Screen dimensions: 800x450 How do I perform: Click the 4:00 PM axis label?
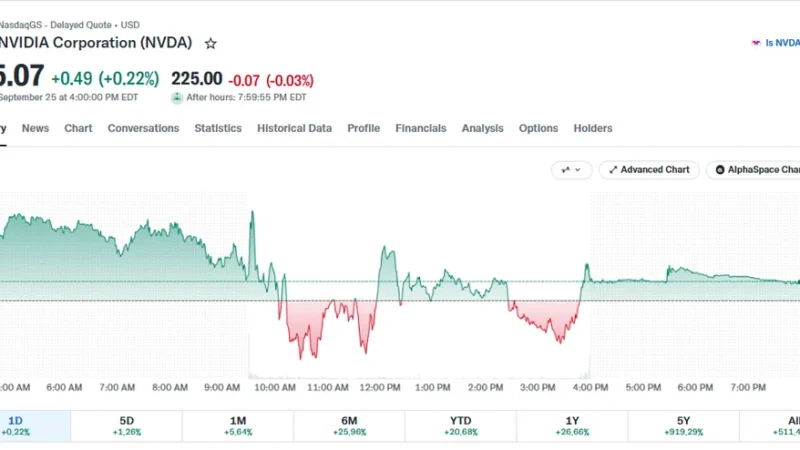(590, 388)
